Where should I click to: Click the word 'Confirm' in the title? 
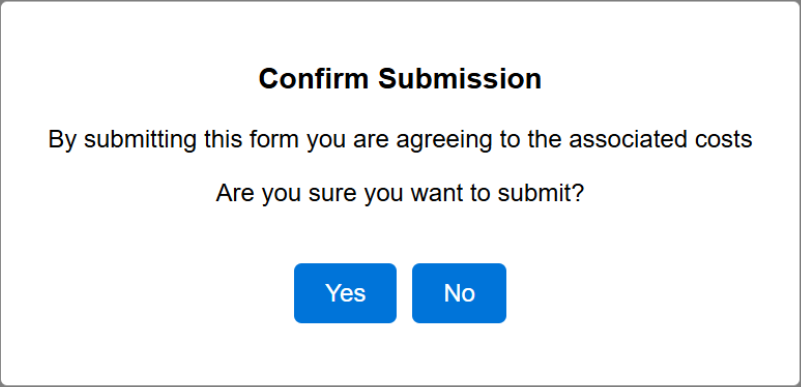click(314, 79)
